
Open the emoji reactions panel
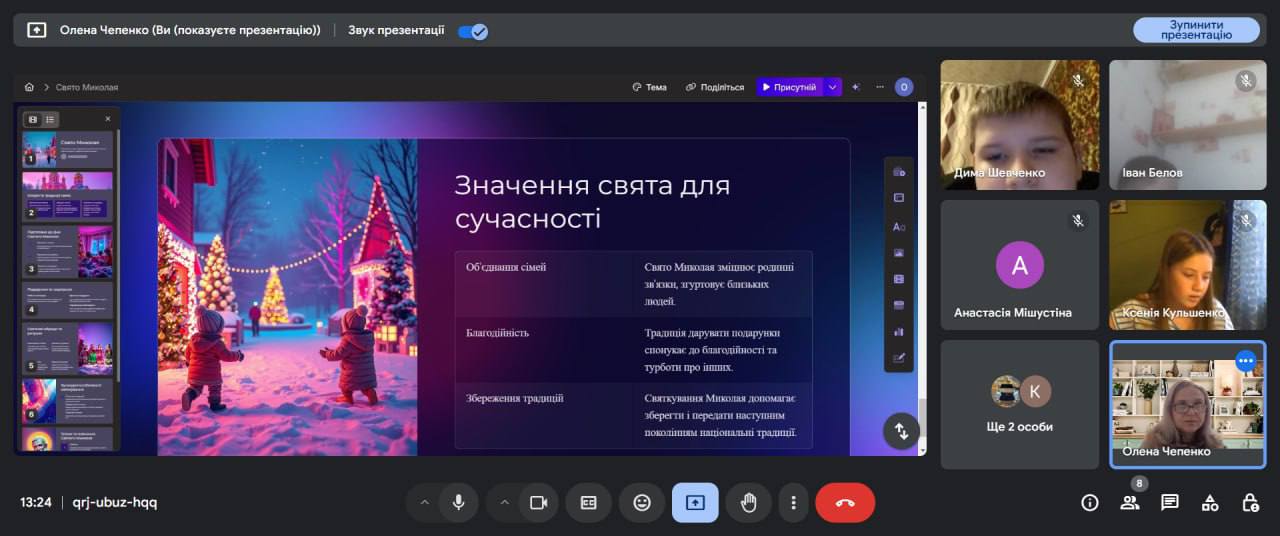point(642,503)
